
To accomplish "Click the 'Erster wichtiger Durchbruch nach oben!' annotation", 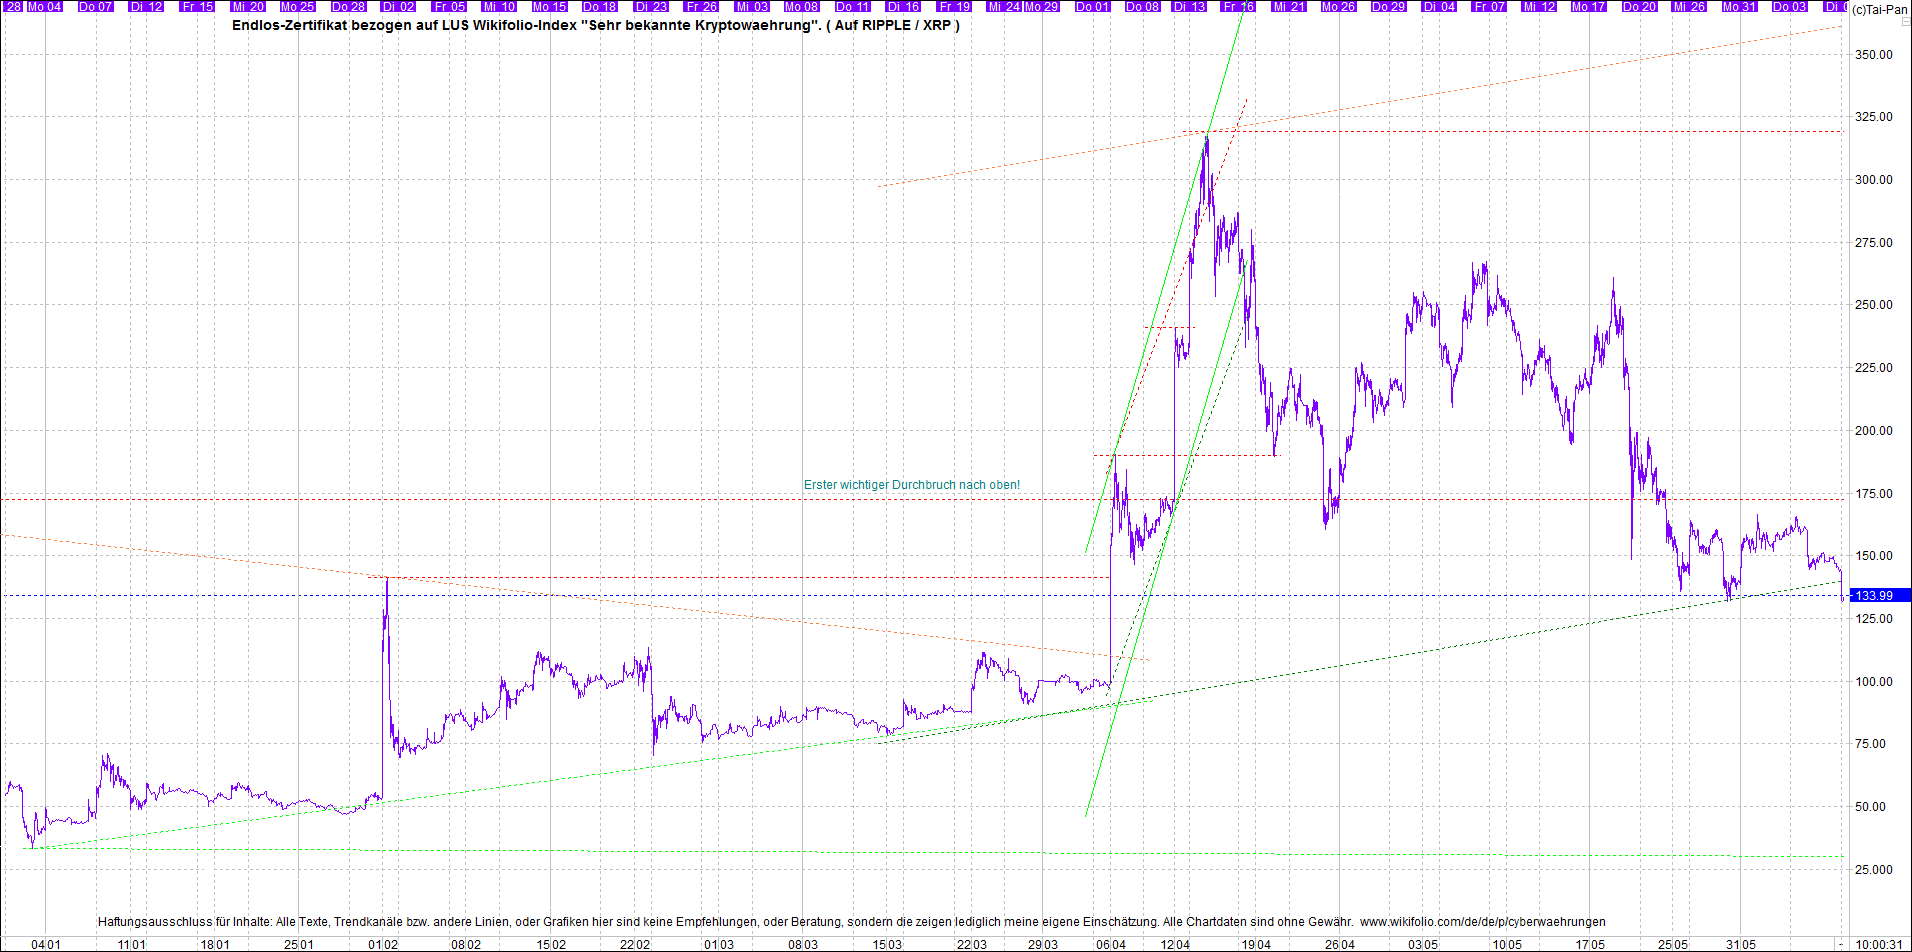I will click(x=912, y=485).
